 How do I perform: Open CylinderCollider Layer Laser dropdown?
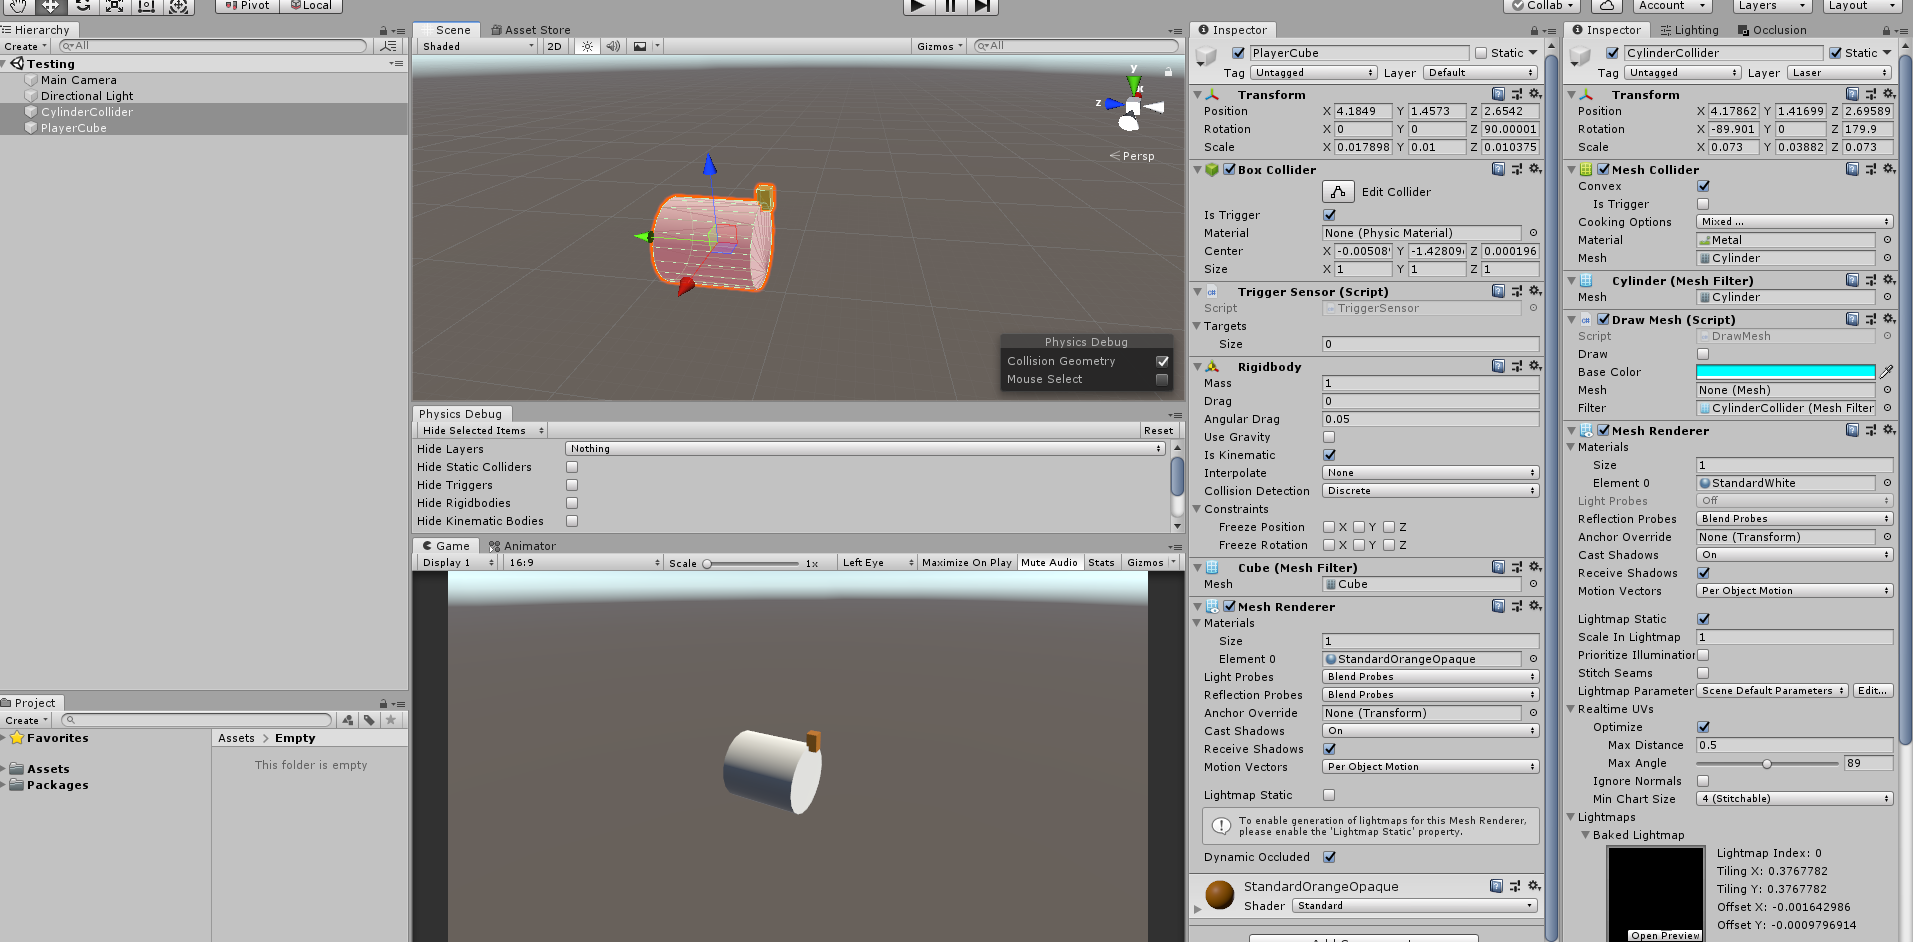pos(1839,73)
